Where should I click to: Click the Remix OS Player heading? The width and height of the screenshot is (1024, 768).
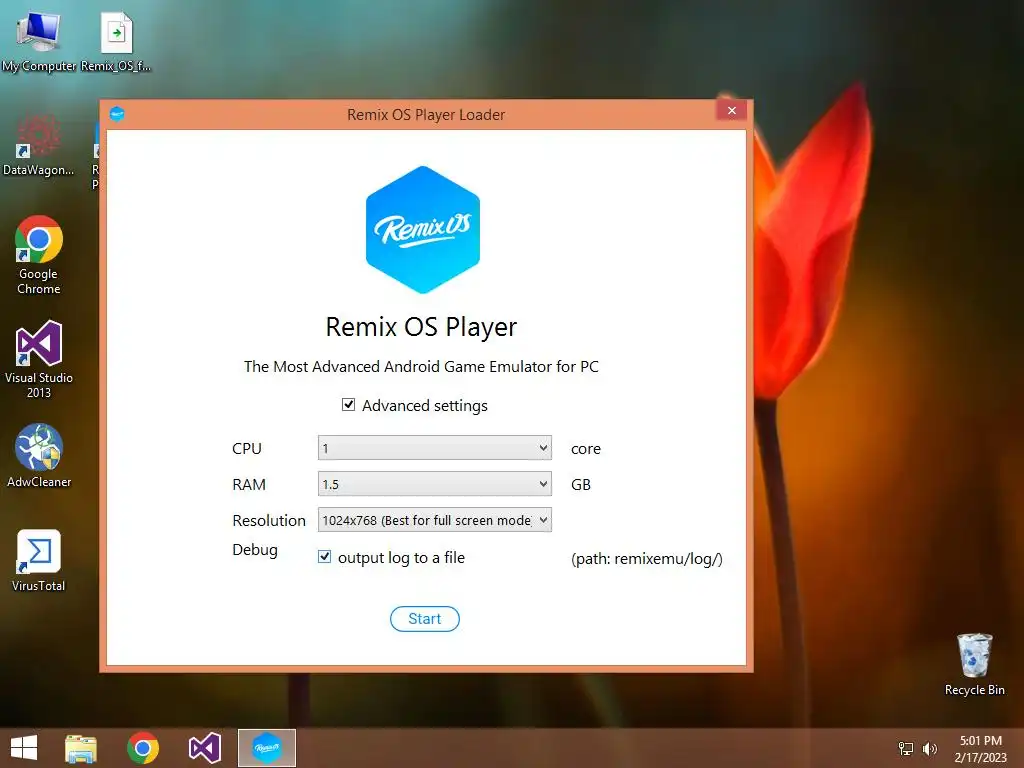point(421,327)
